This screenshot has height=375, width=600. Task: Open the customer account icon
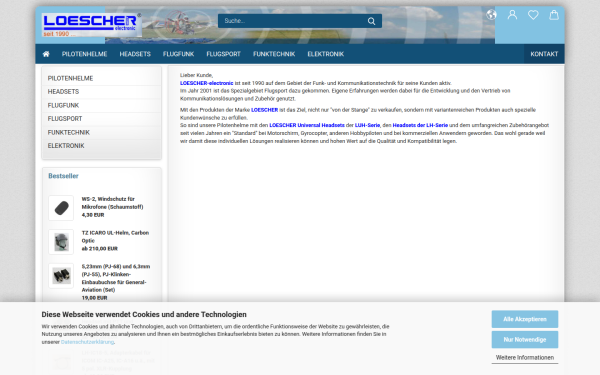(512, 15)
